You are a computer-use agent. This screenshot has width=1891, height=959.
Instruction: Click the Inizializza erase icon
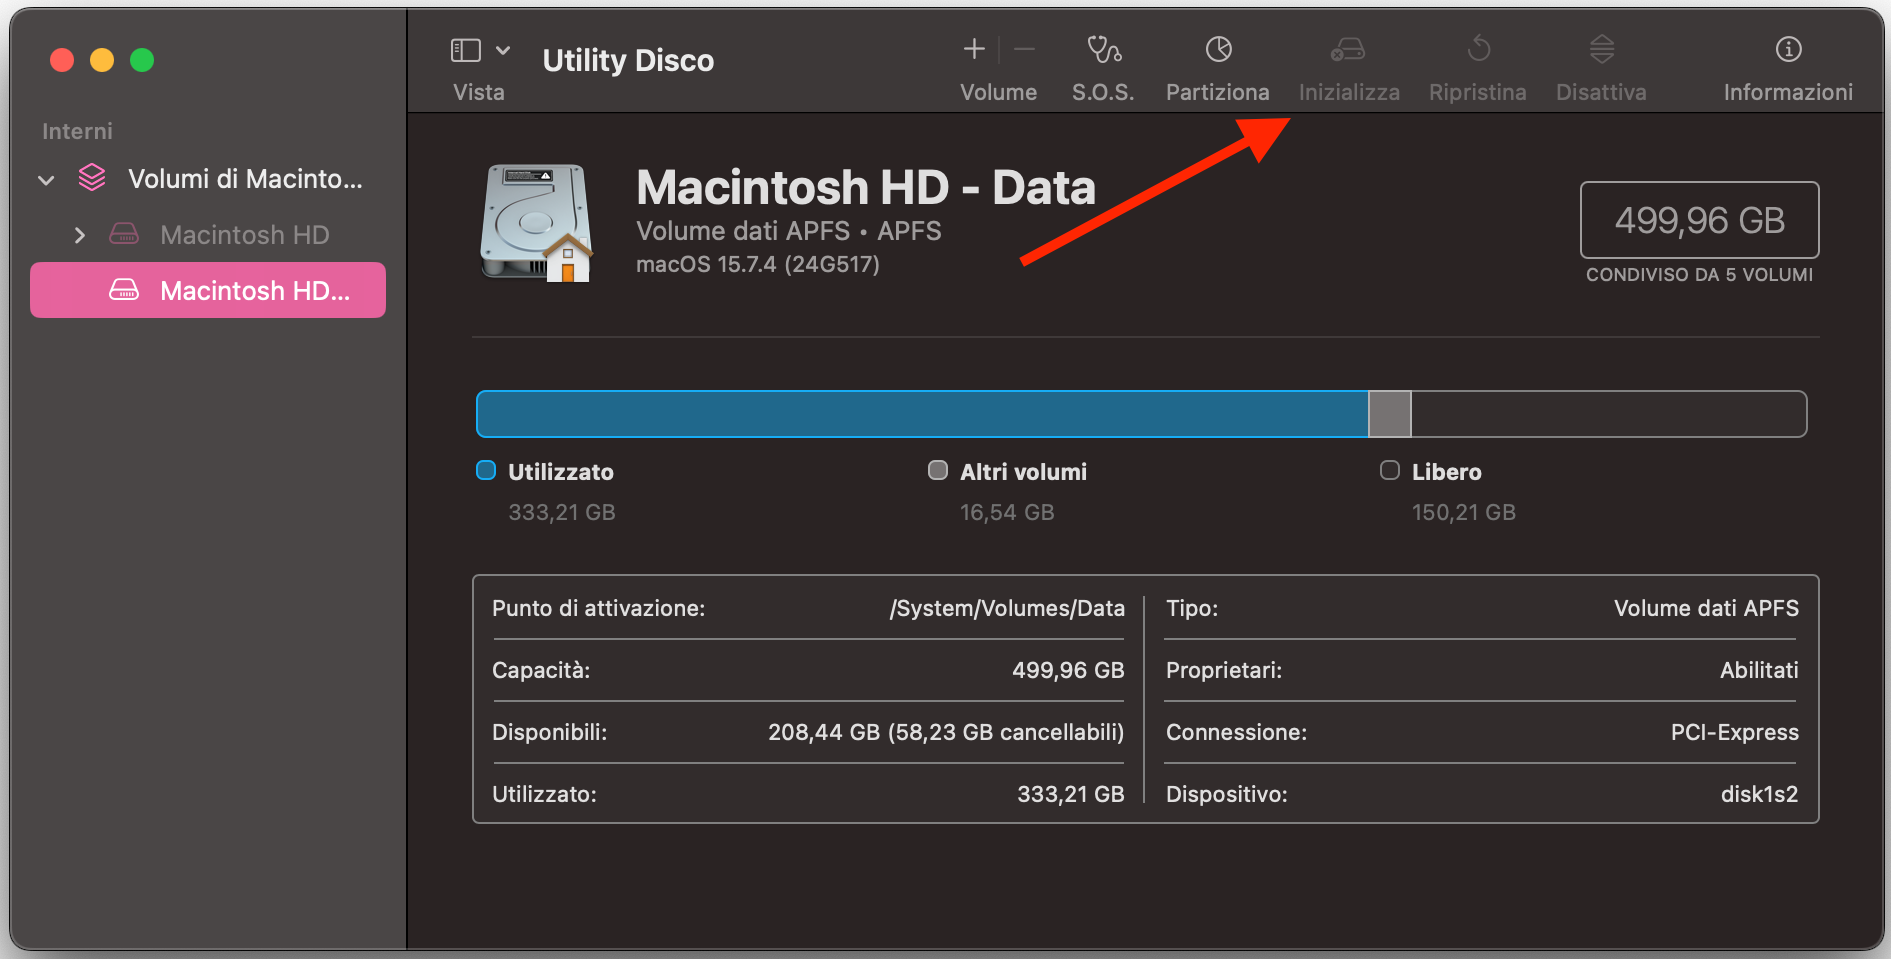coord(1347,48)
